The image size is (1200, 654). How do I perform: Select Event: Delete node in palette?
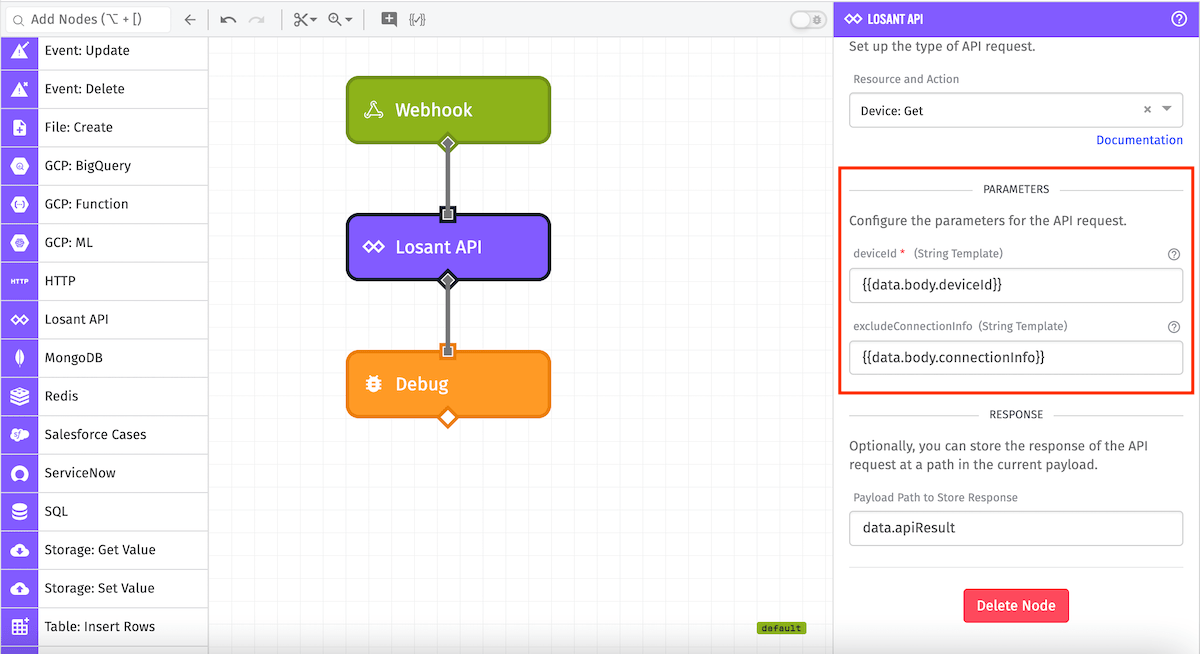(104, 89)
